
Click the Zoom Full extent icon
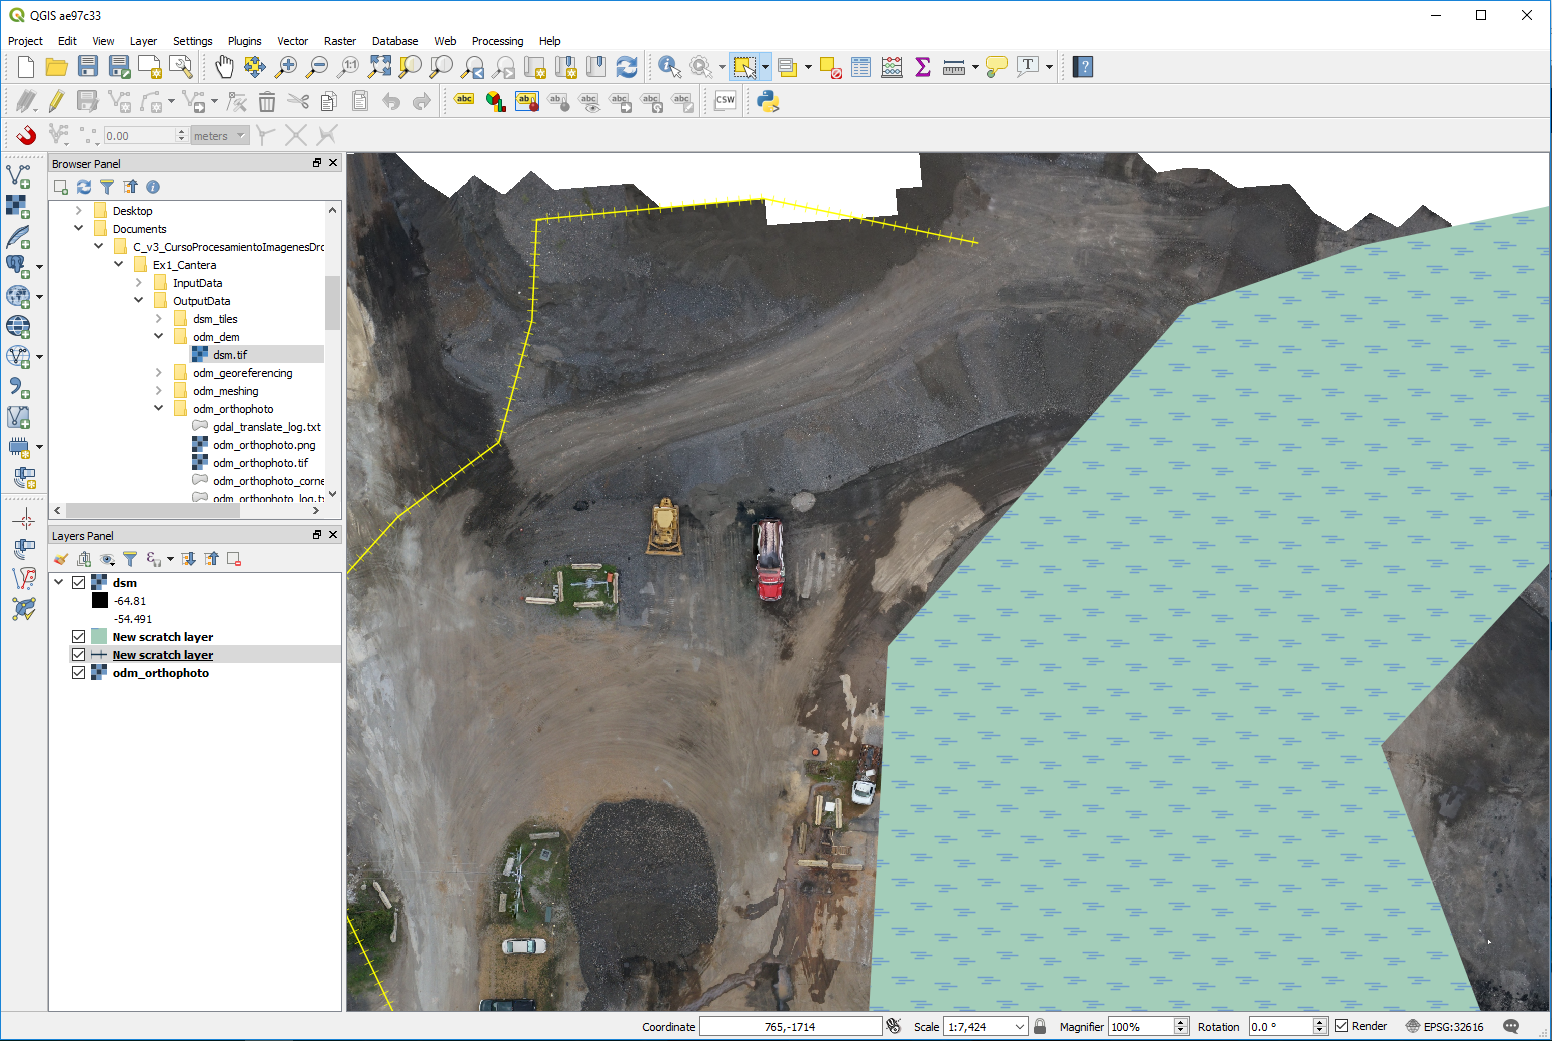point(379,67)
